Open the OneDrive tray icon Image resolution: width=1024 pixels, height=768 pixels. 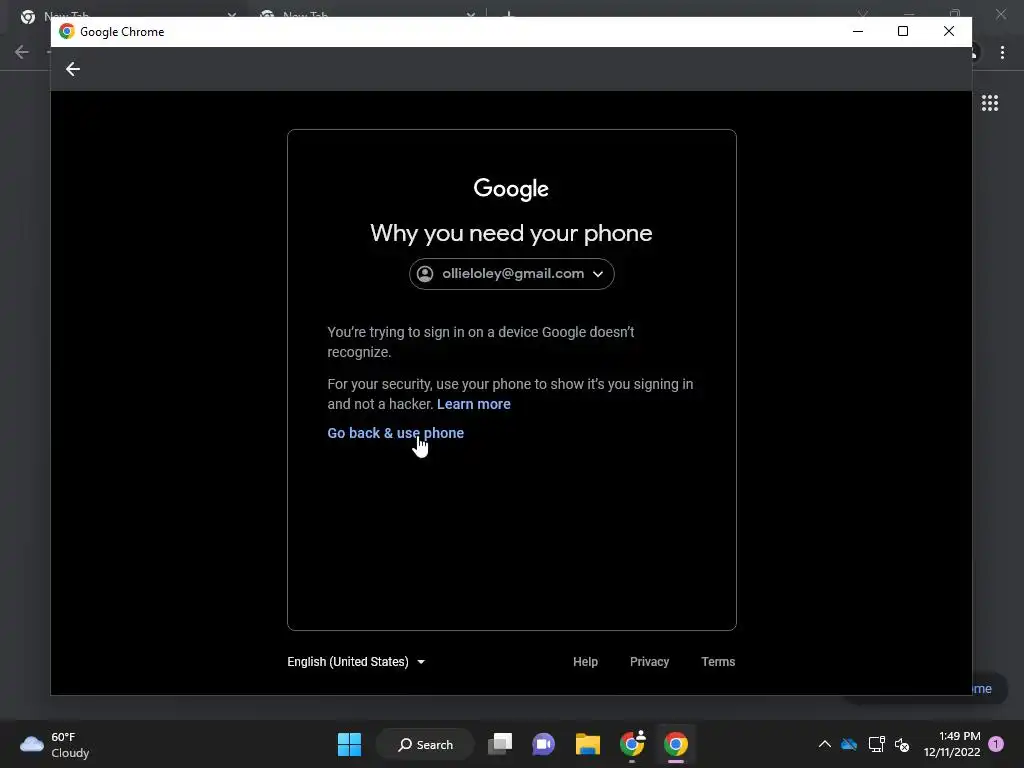pyautogui.click(x=849, y=744)
